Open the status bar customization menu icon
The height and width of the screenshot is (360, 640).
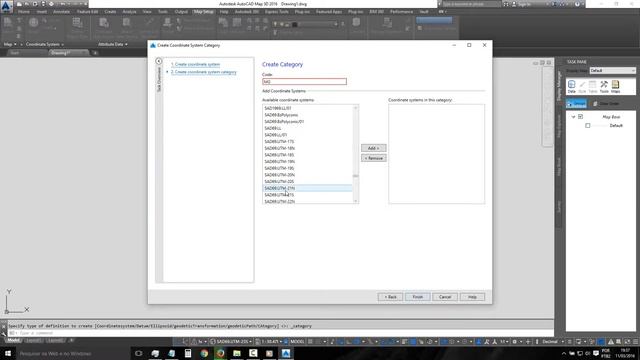tap(635, 342)
